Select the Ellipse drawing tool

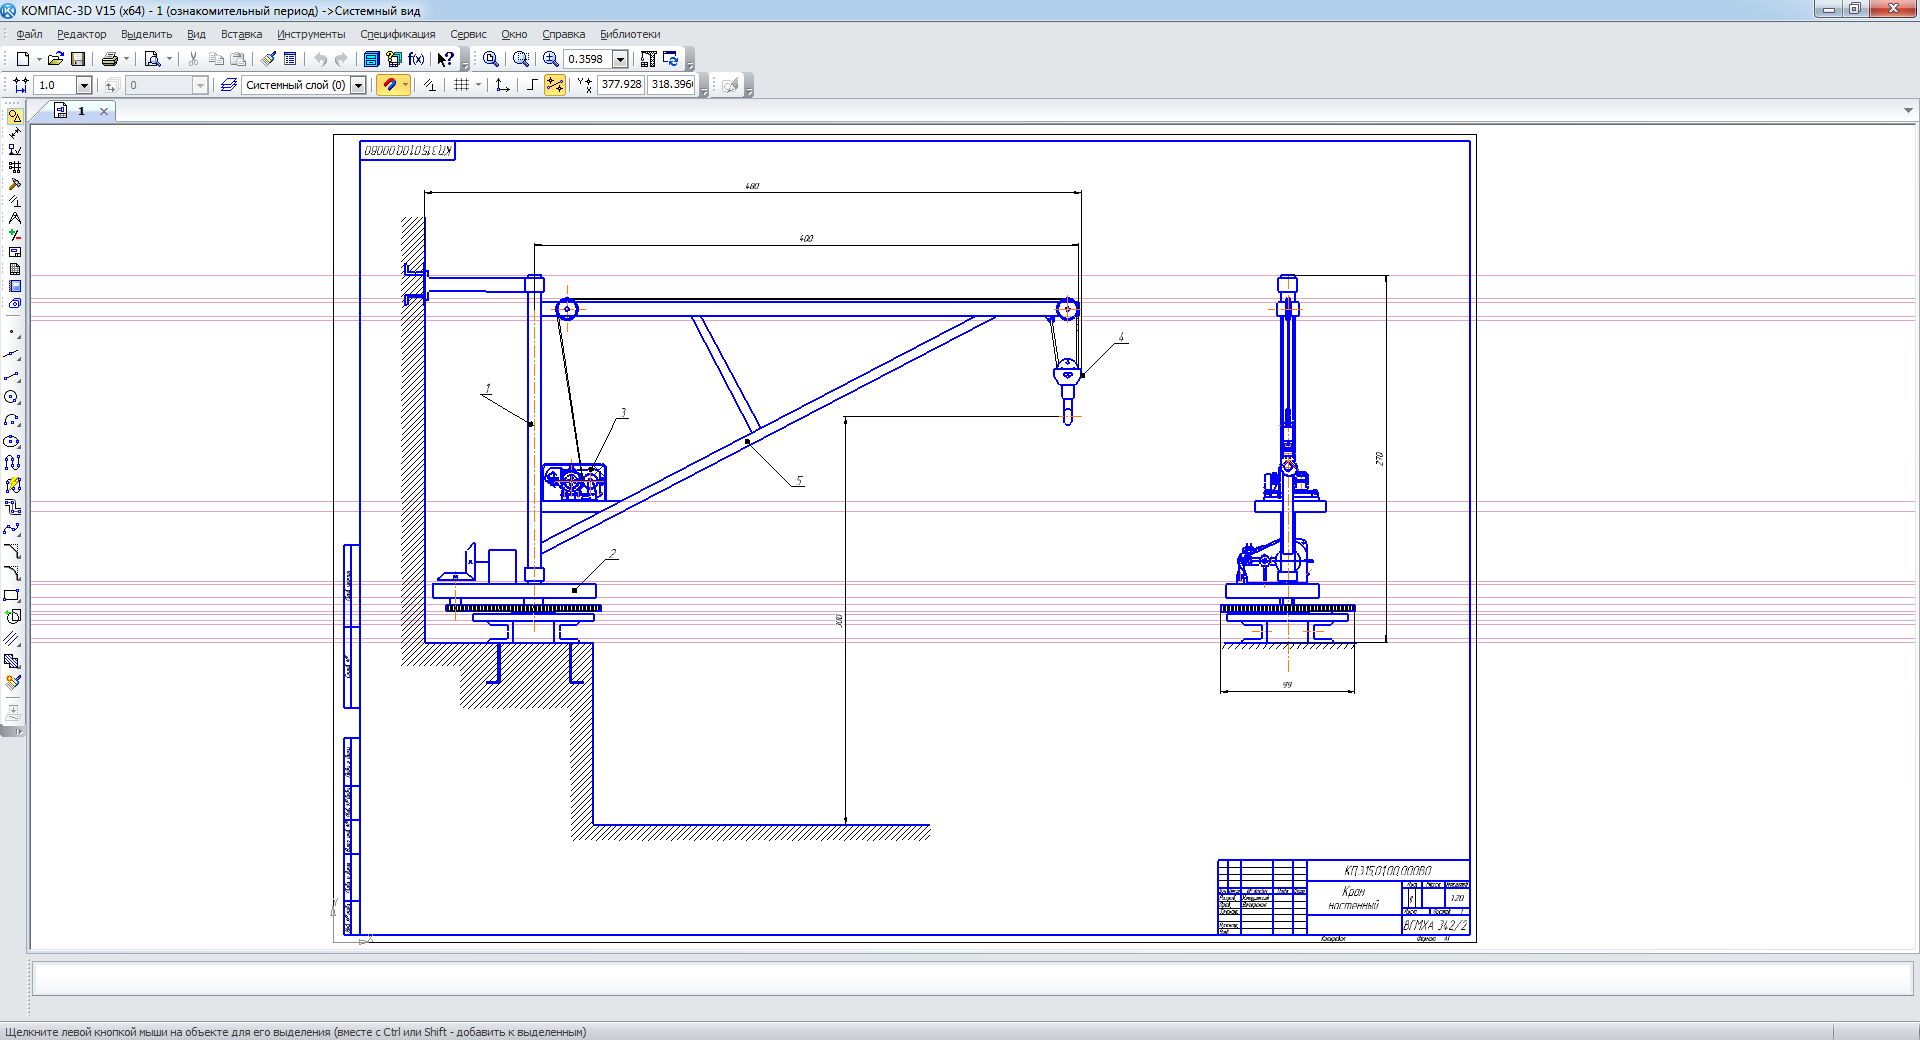(12, 442)
